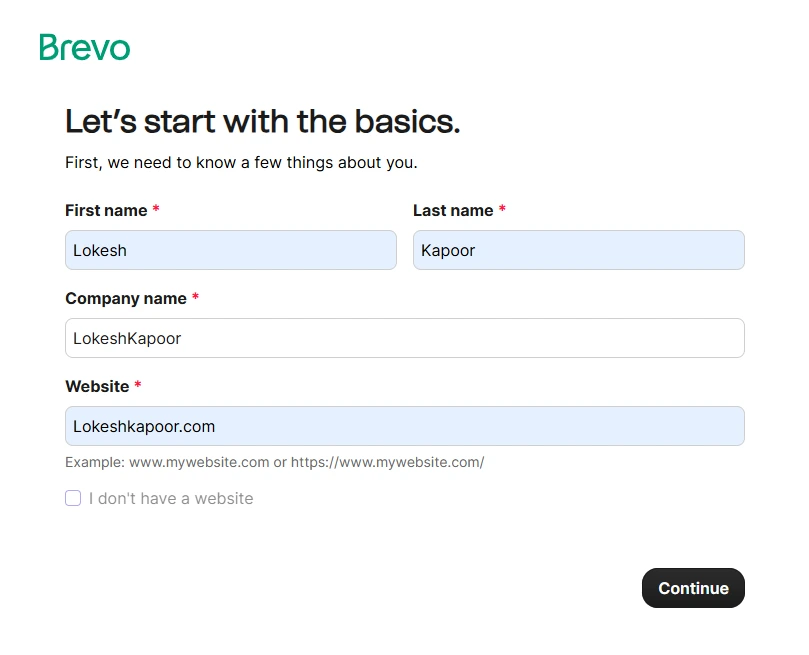Screen dimensions: 809x655
Task: Click the "Company name" field label
Action: tap(125, 298)
